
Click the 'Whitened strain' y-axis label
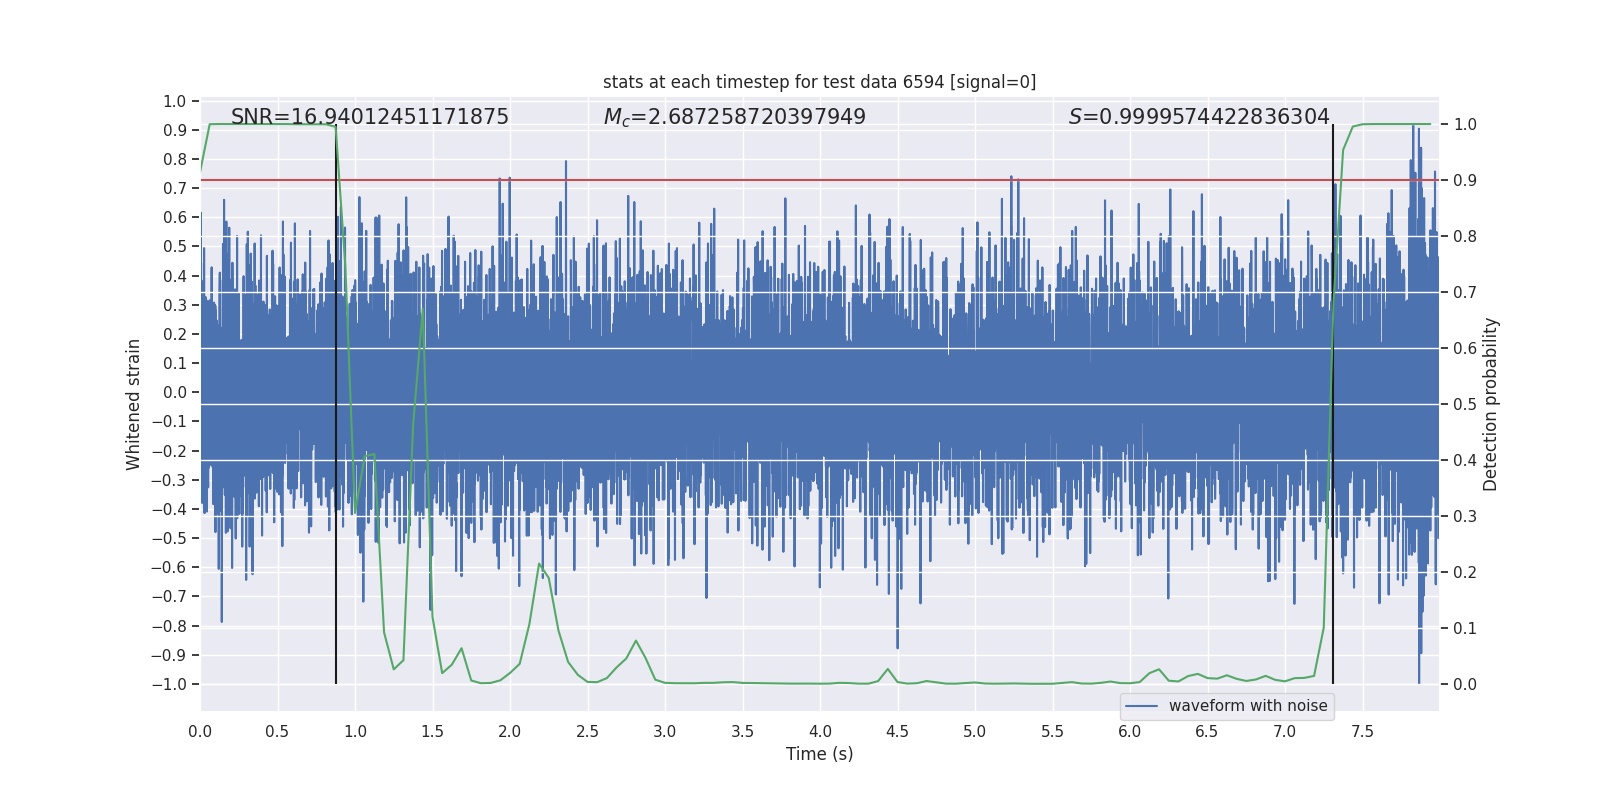(133, 404)
